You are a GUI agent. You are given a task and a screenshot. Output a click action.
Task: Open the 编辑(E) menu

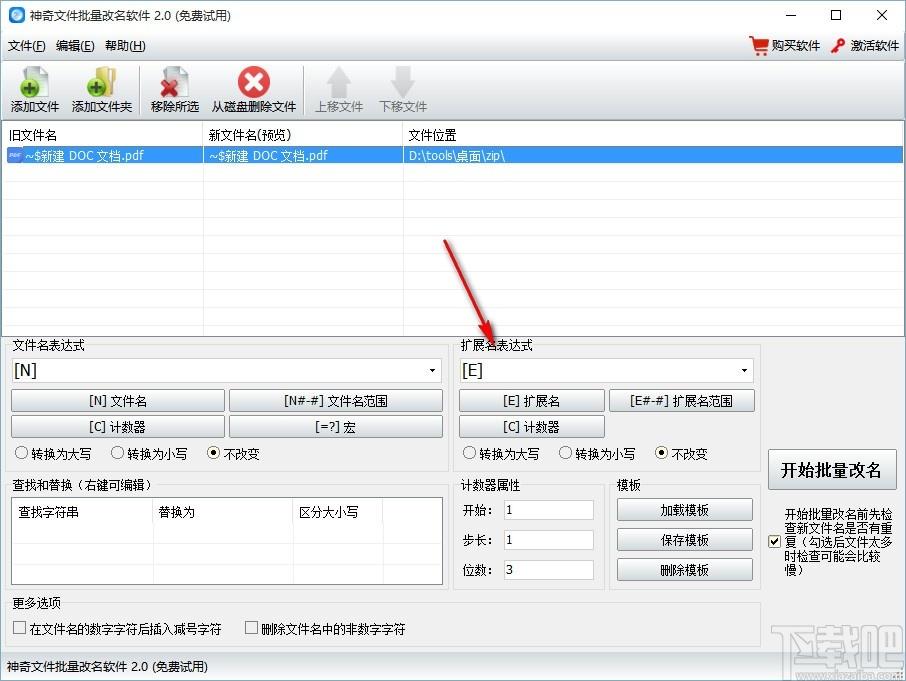(x=75, y=46)
